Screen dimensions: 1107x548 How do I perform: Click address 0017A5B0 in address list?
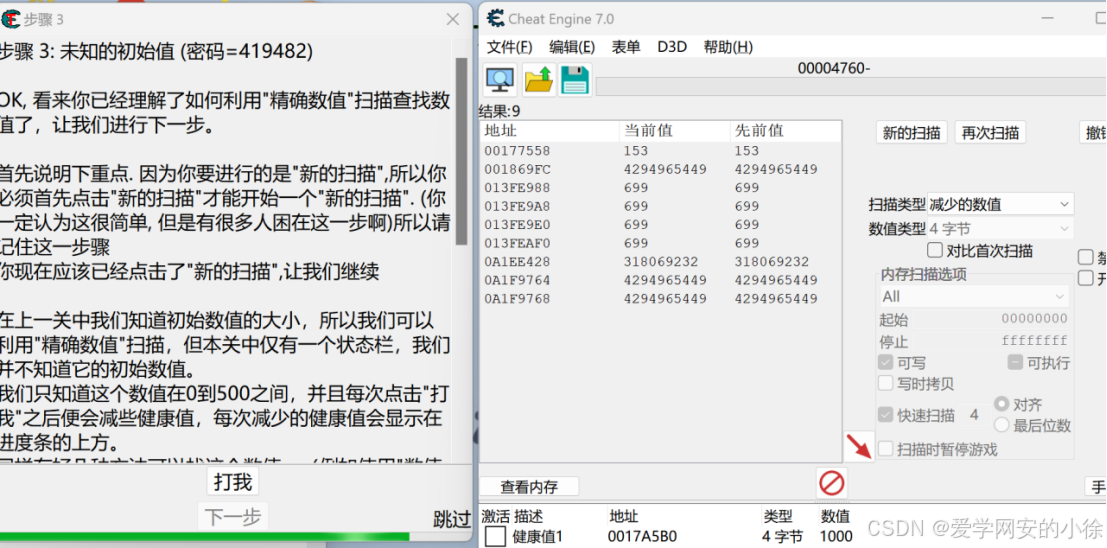[x=642, y=537]
